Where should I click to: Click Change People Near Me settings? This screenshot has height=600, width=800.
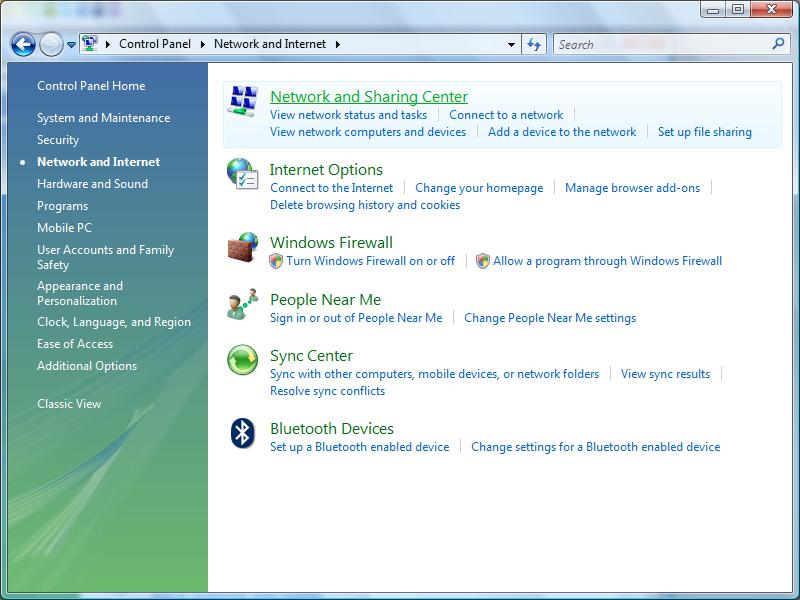[550, 318]
